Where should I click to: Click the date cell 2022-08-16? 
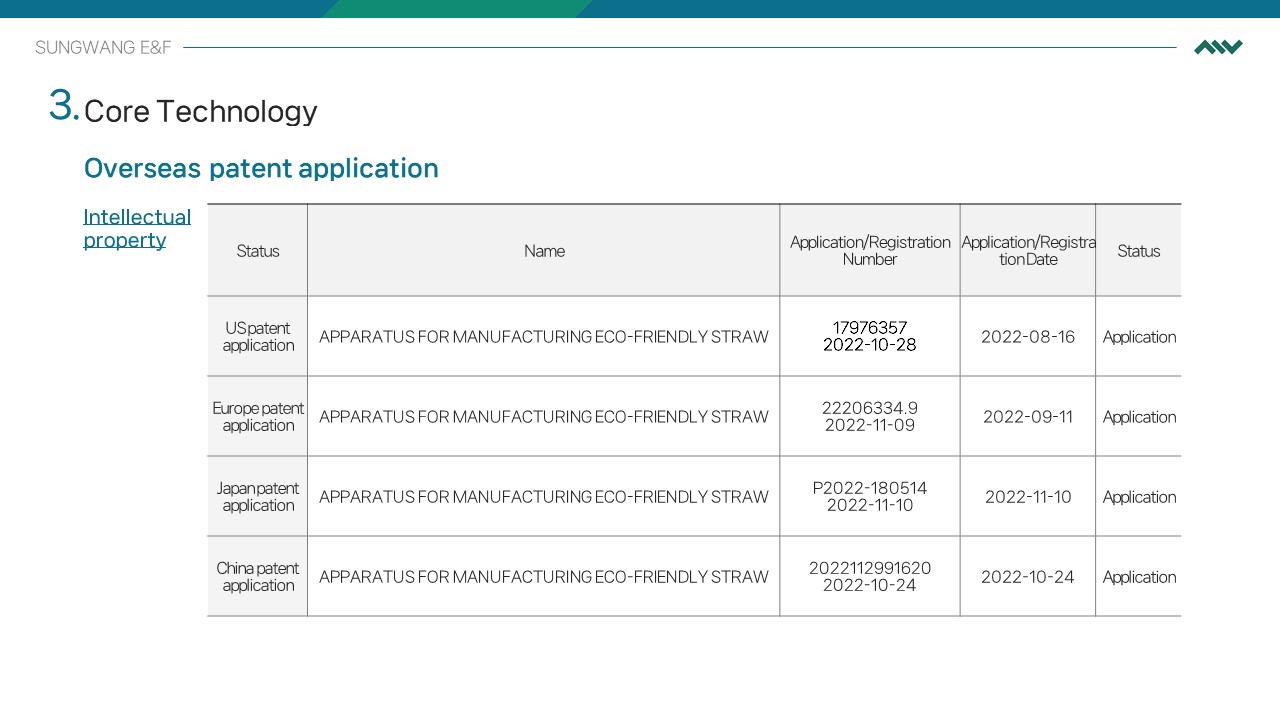pos(1028,337)
